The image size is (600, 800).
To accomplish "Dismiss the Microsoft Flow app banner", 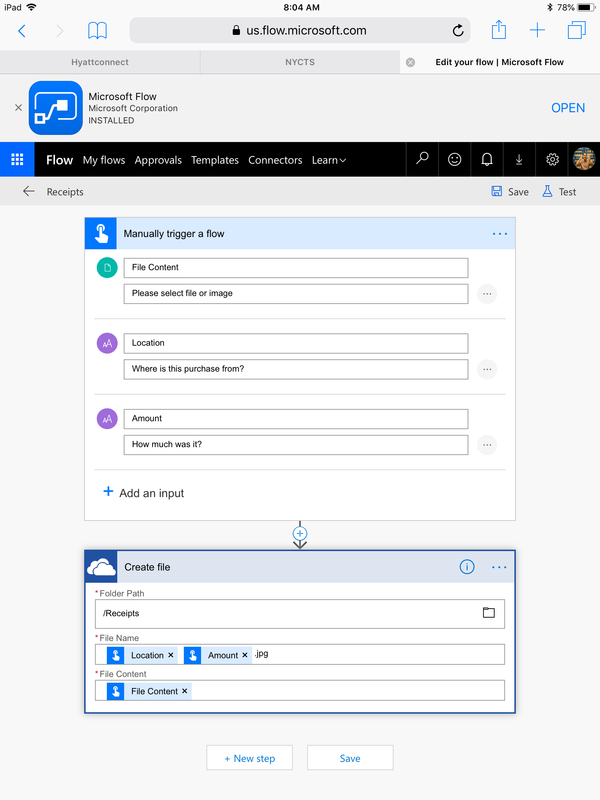I will point(18,108).
